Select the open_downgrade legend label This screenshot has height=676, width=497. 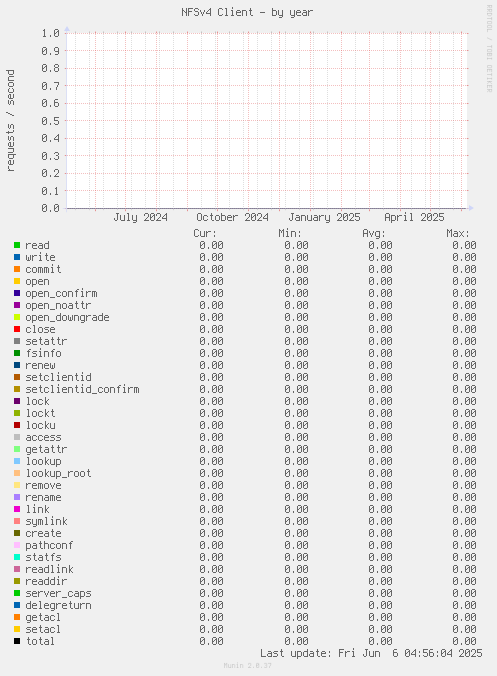(x=67, y=318)
